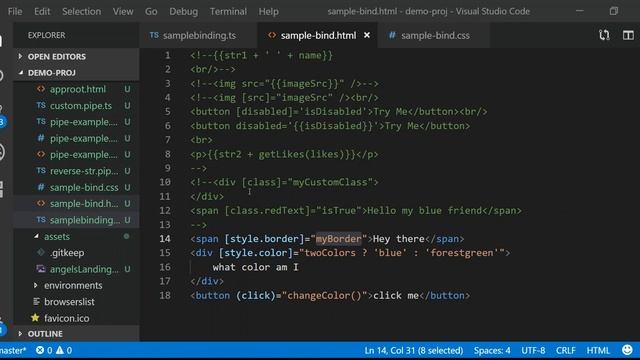This screenshot has height=360, width=640.
Task: Click the highlighted myBorder text
Action: click(x=338, y=238)
